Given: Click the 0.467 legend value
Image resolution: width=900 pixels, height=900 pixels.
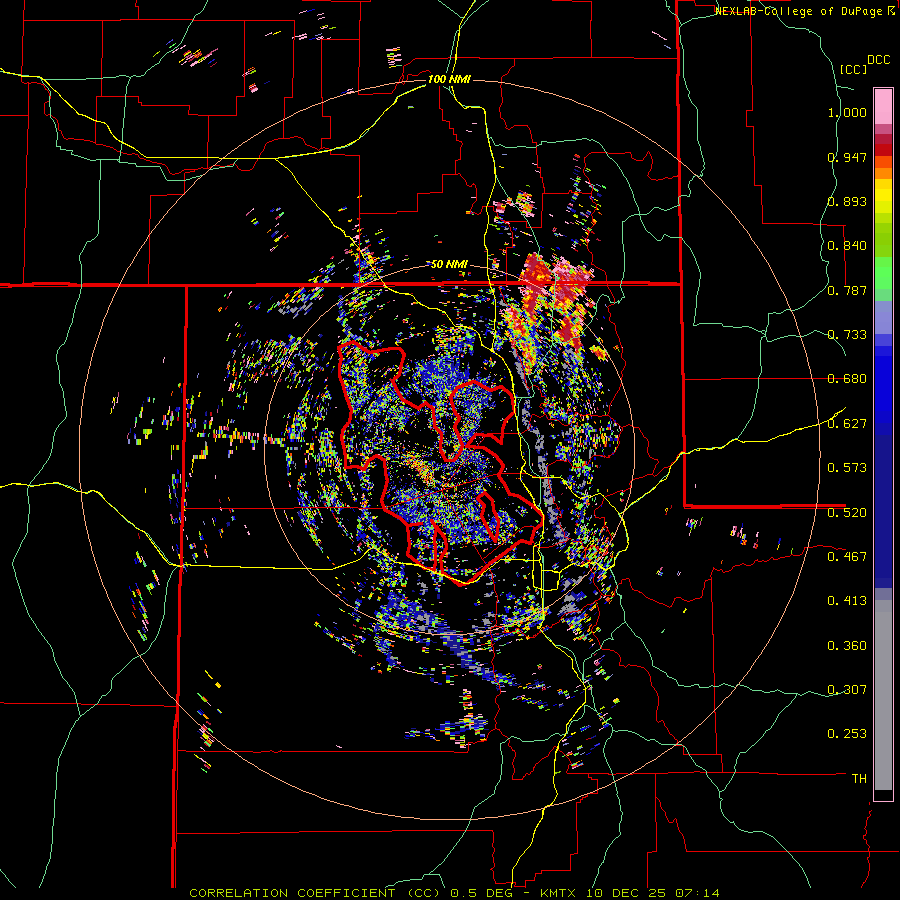Looking at the screenshot, I should [847, 556].
